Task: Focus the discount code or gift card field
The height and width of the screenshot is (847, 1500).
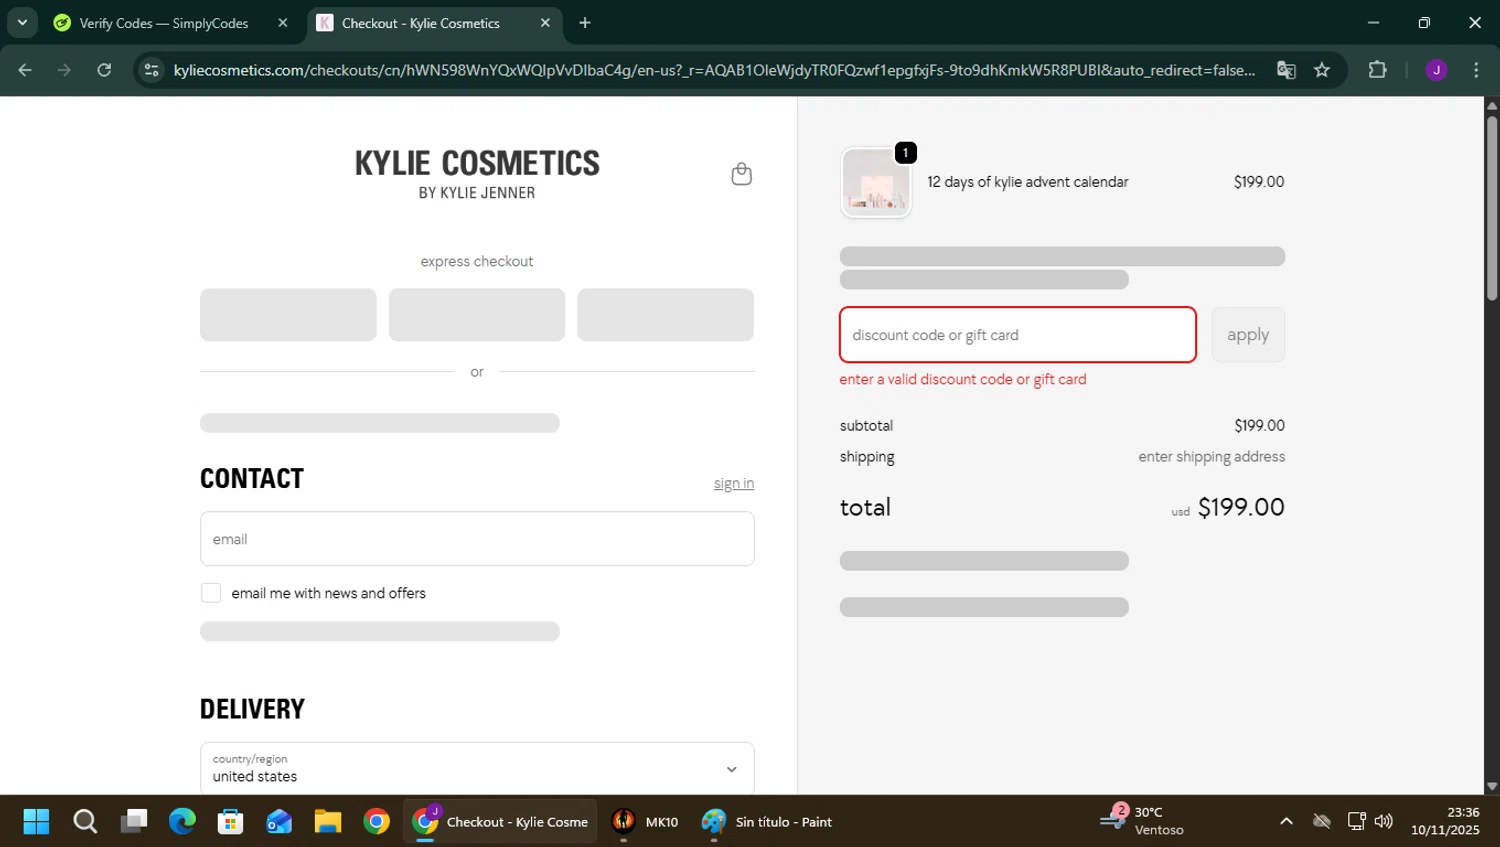Action: pos(1018,335)
